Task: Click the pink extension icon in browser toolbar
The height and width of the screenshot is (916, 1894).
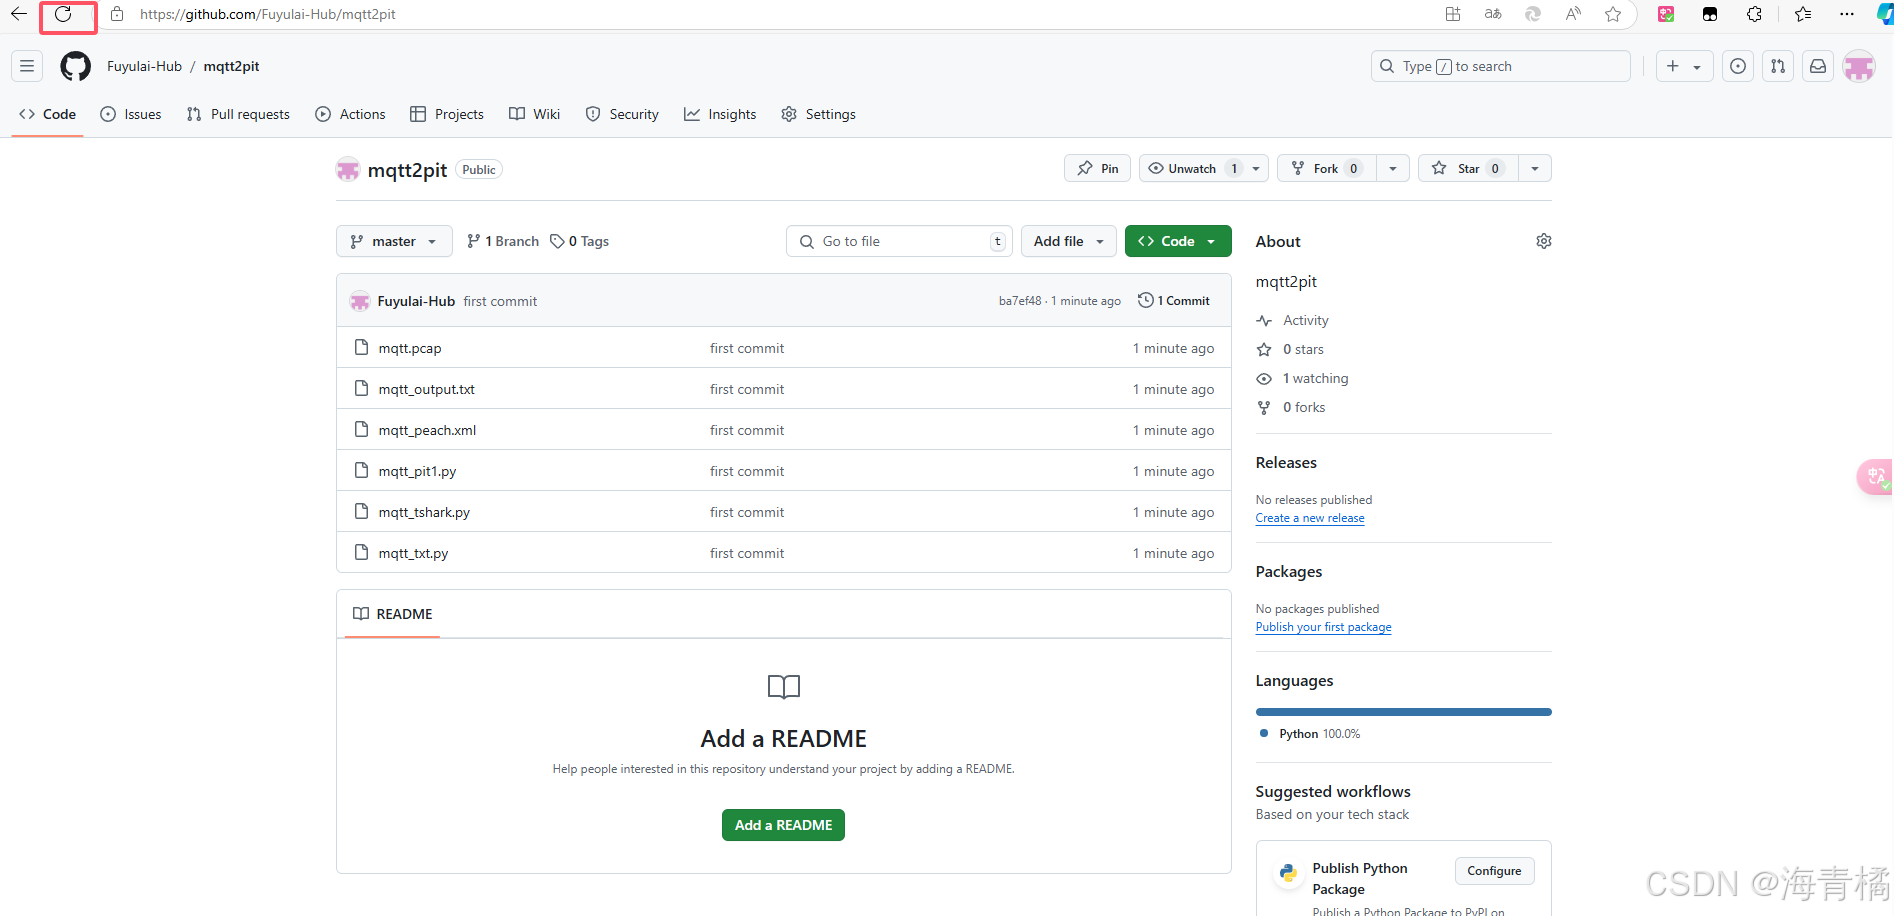Action: tap(1666, 14)
